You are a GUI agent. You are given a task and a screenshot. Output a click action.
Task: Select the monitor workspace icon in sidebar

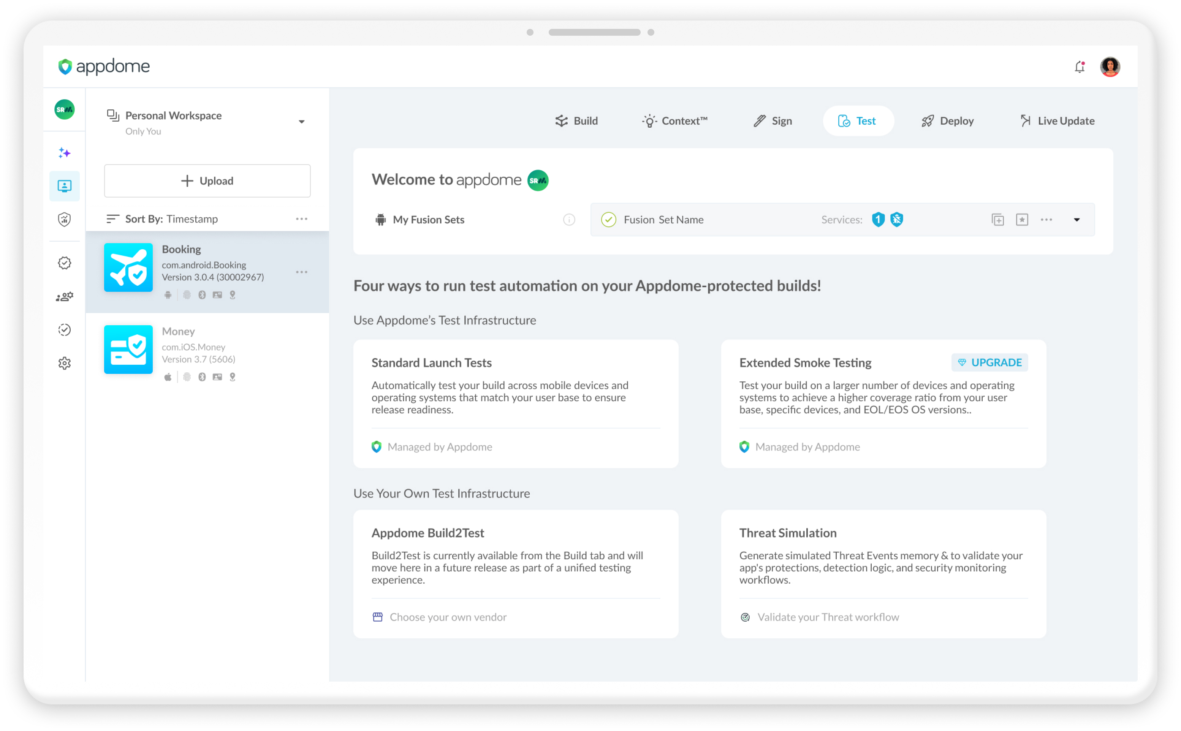[x=65, y=186]
